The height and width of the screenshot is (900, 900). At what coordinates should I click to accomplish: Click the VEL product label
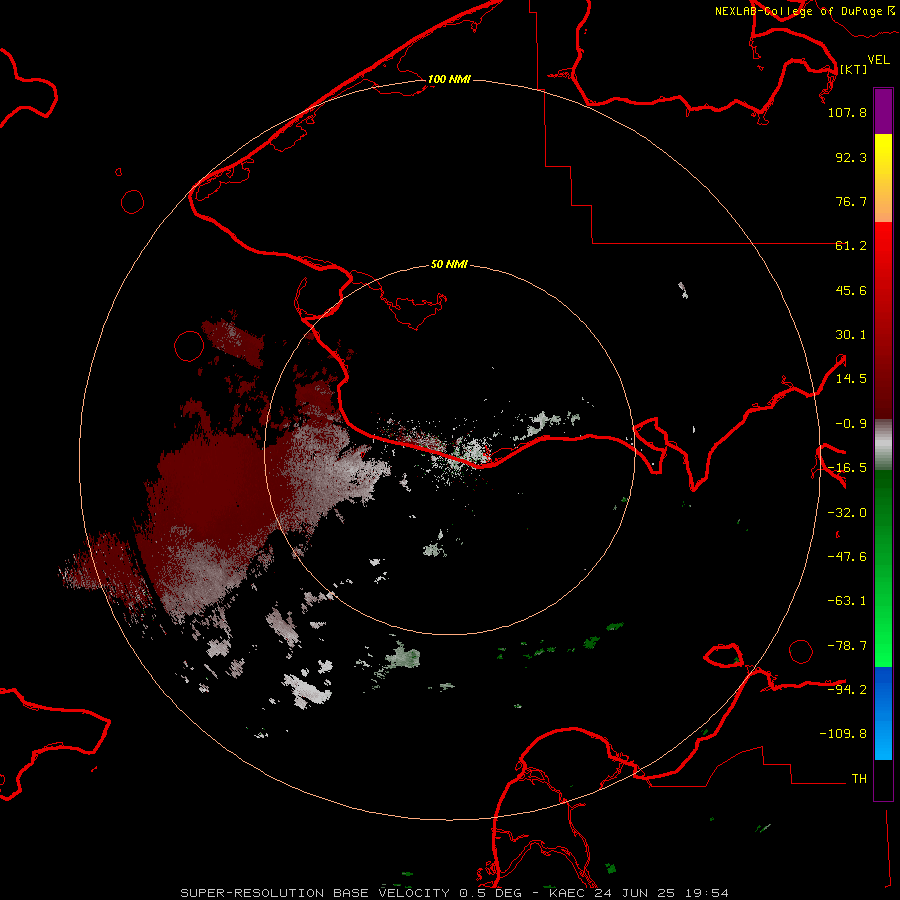pyautogui.click(x=879, y=60)
